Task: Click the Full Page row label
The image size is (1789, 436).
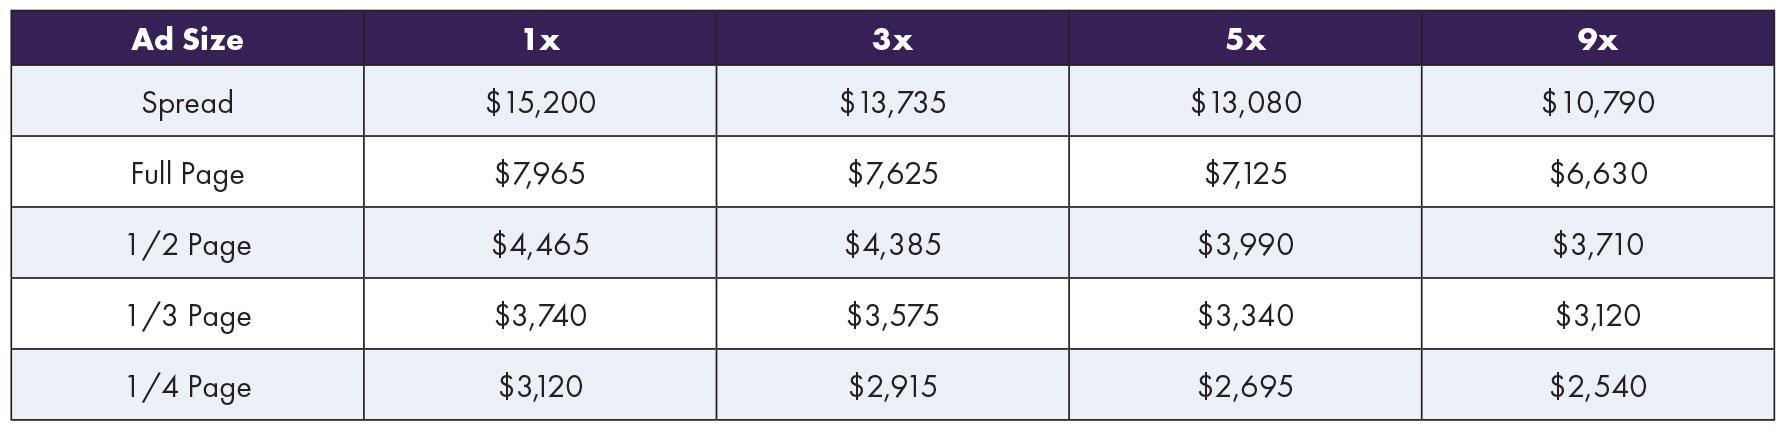Action: tap(187, 173)
